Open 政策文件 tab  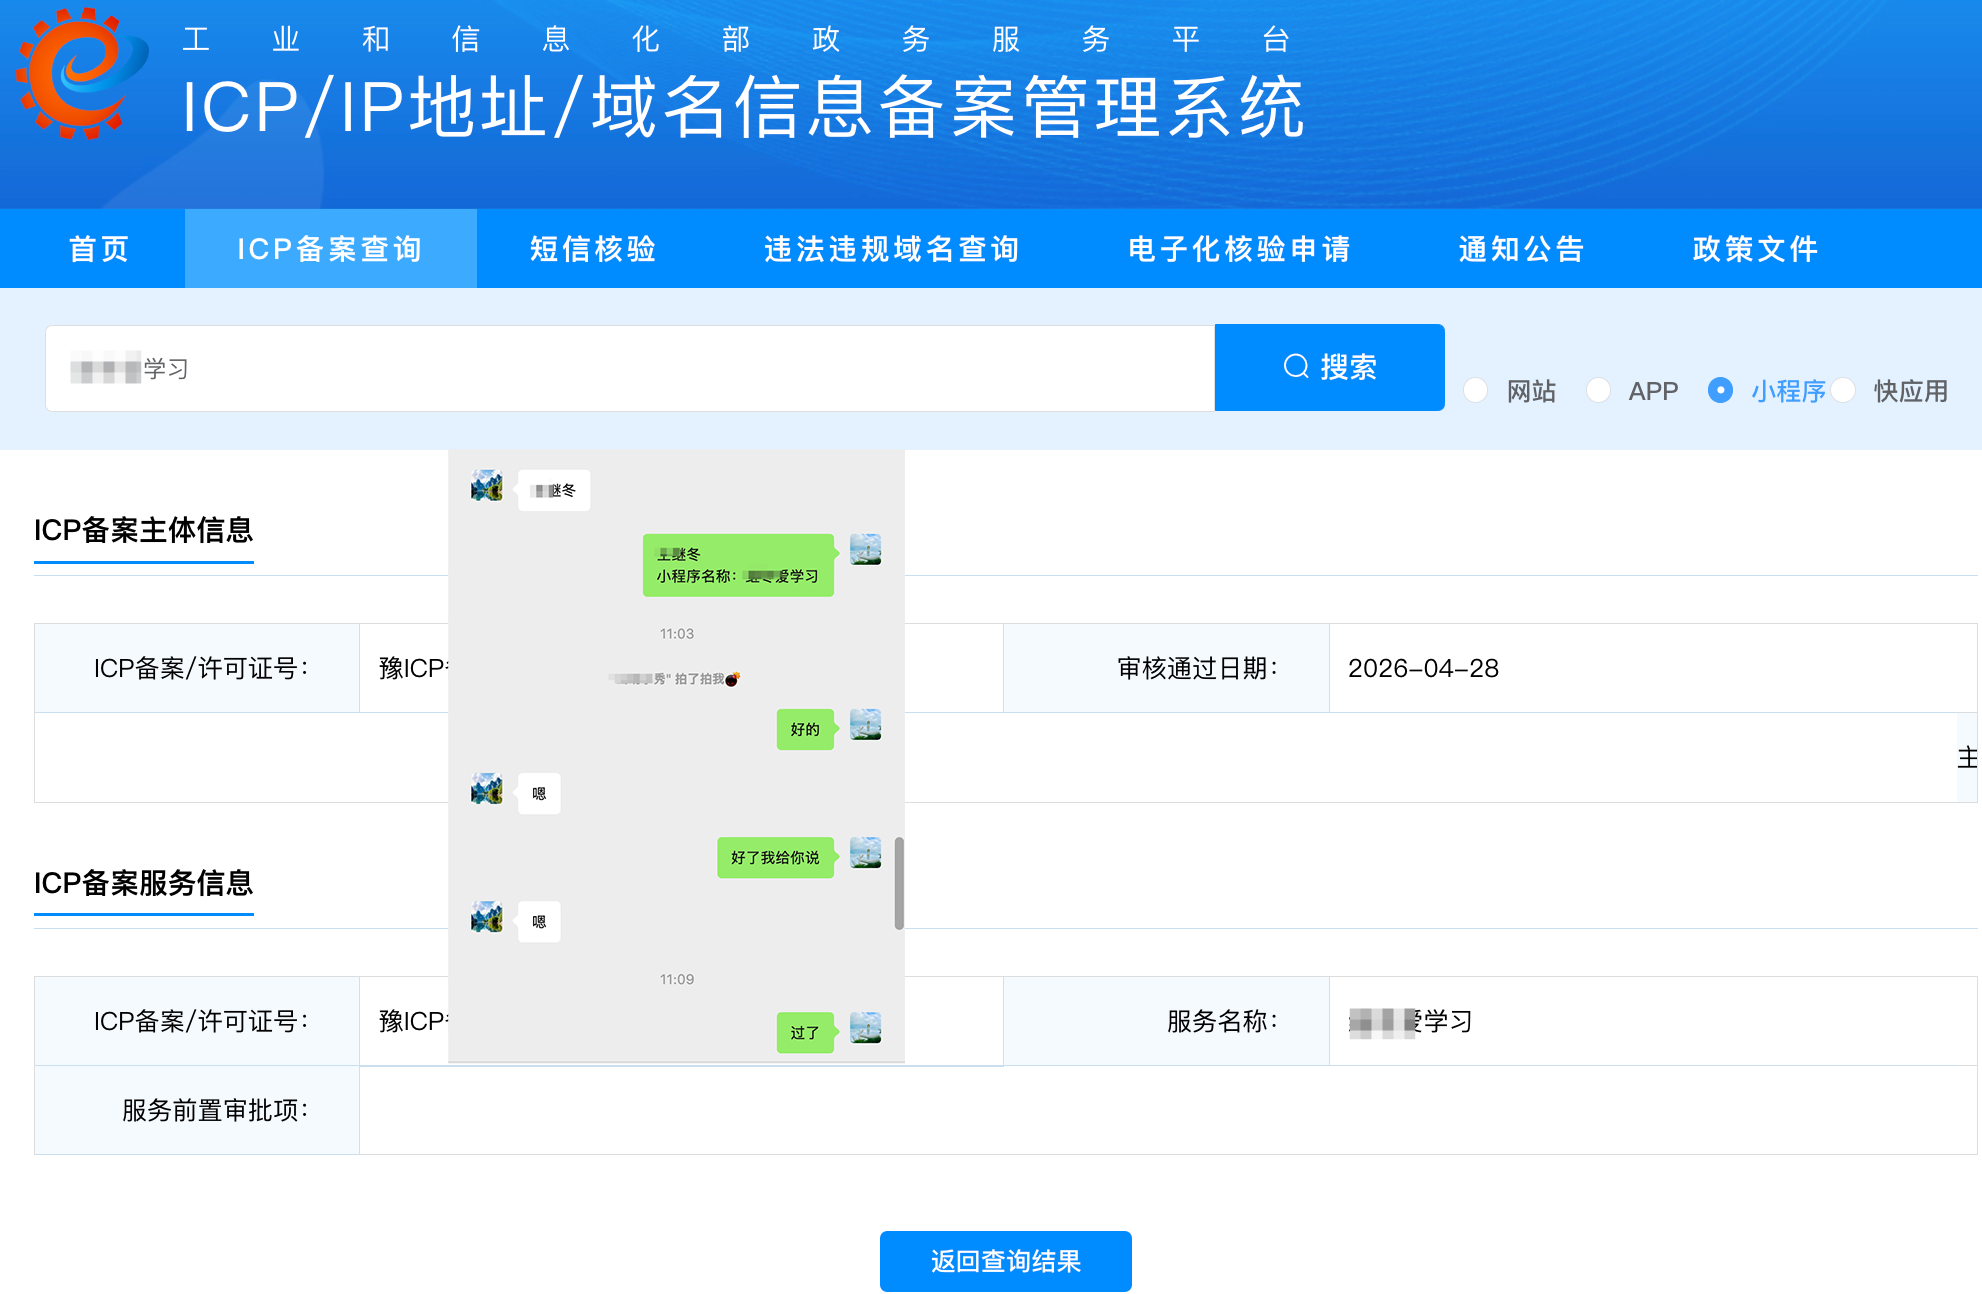tap(1756, 249)
